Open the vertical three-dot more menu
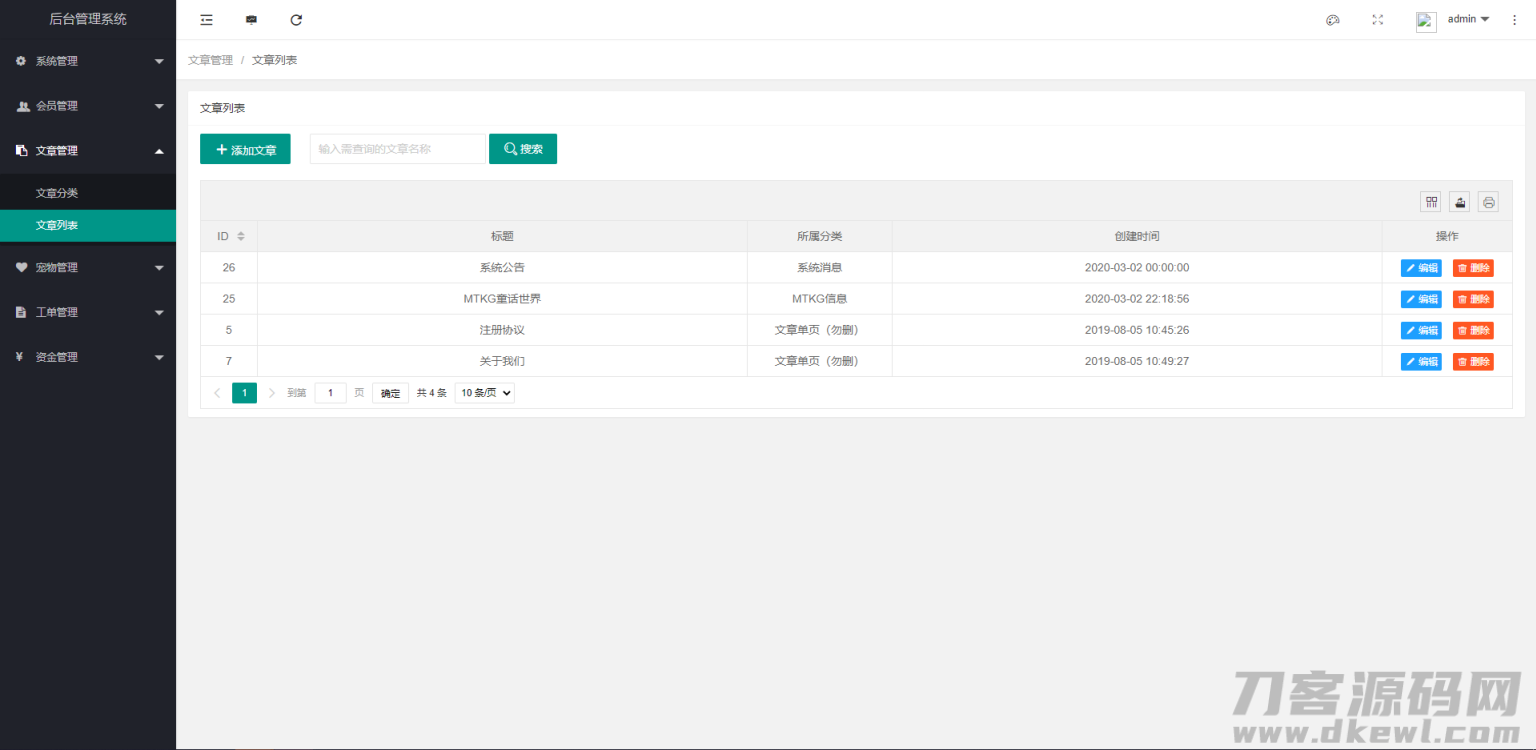1536x750 pixels. click(1514, 20)
